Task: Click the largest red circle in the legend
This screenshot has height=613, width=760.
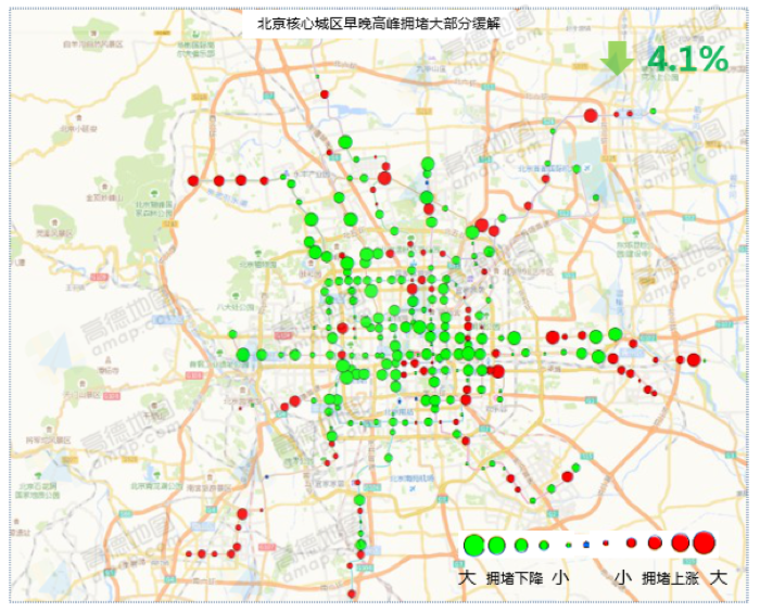Action: click(703, 543)
